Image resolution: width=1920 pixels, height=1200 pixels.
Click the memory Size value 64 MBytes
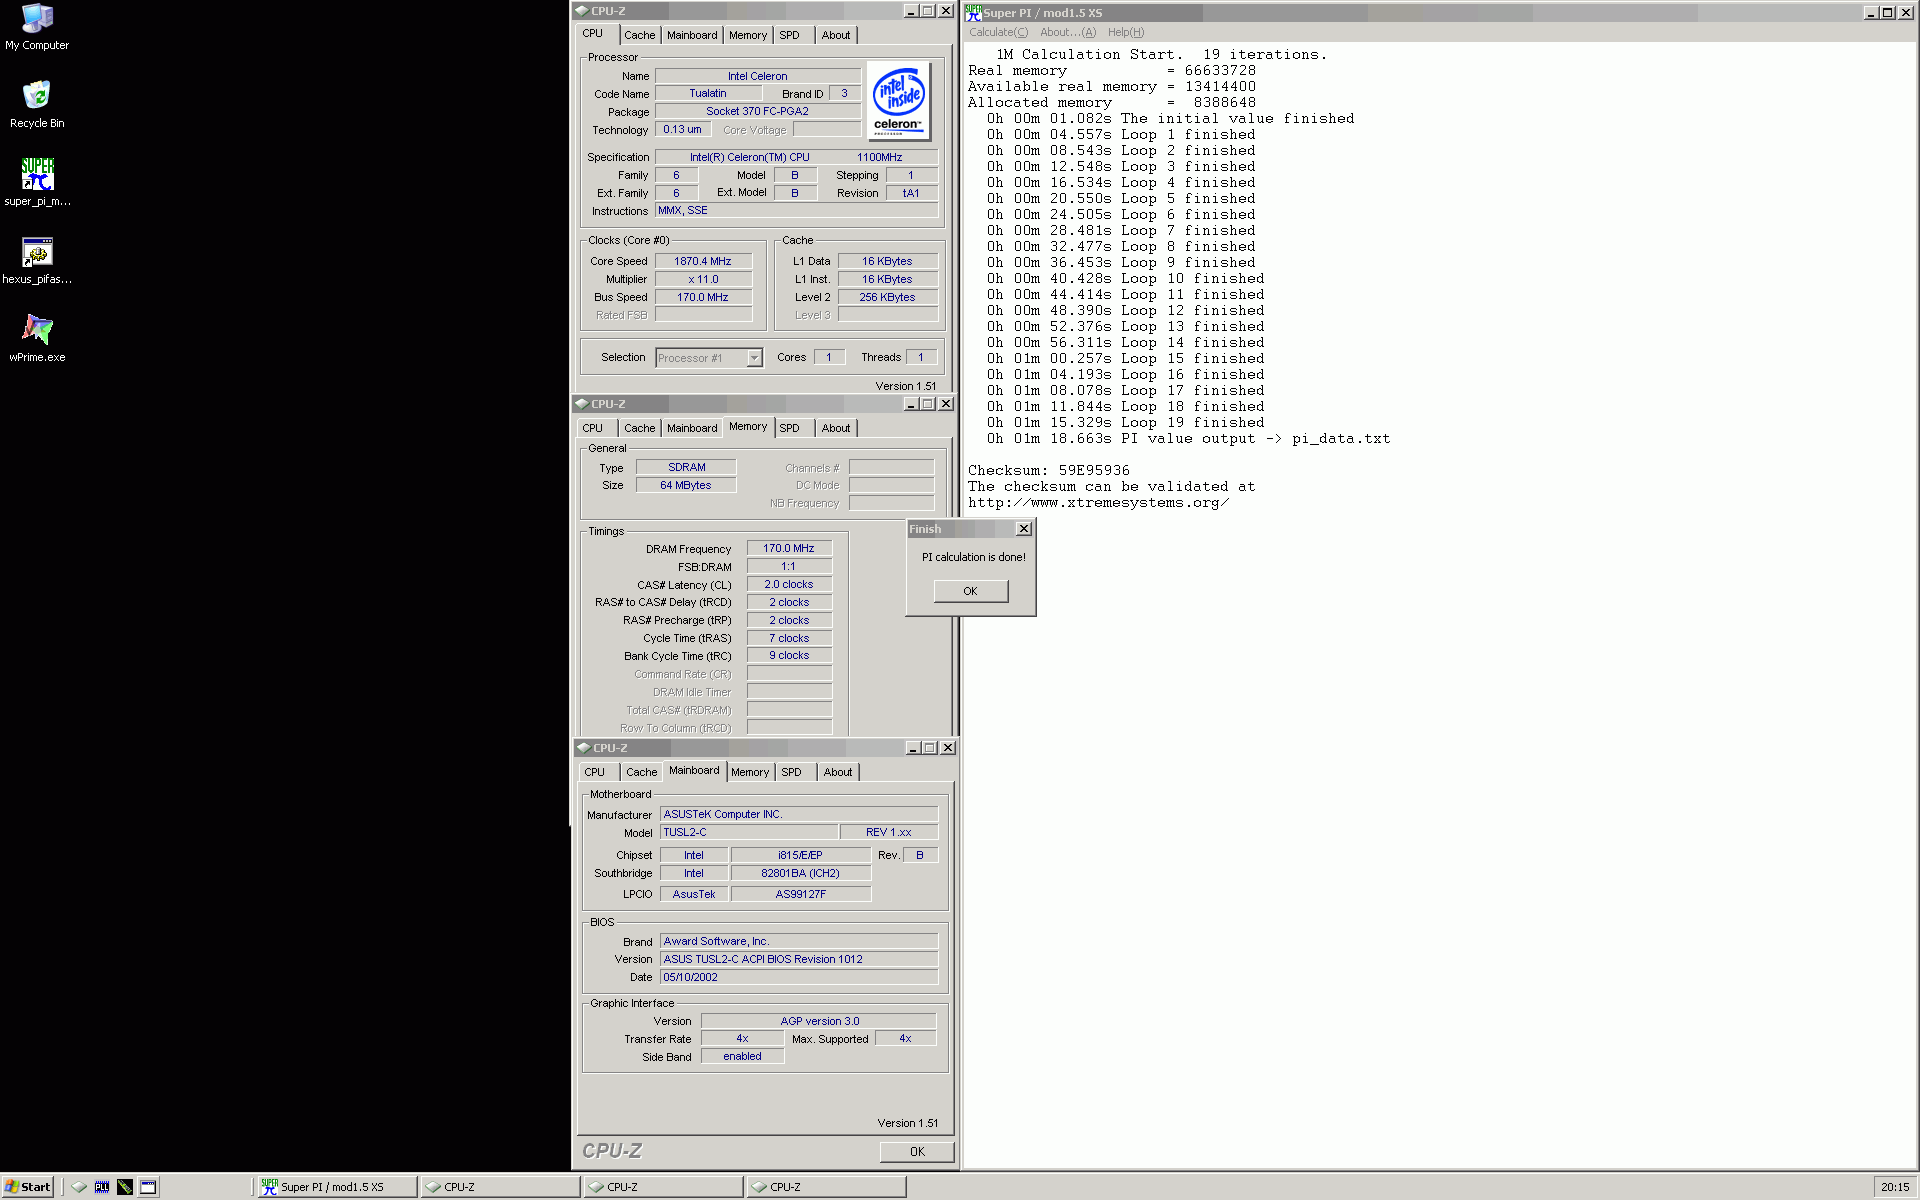click(x=686, y=485)
